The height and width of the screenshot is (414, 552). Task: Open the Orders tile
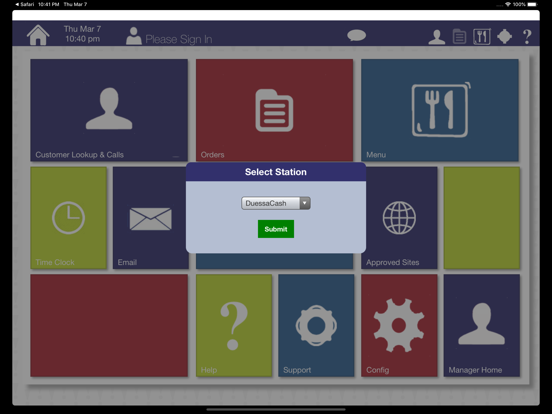(275, 110)
